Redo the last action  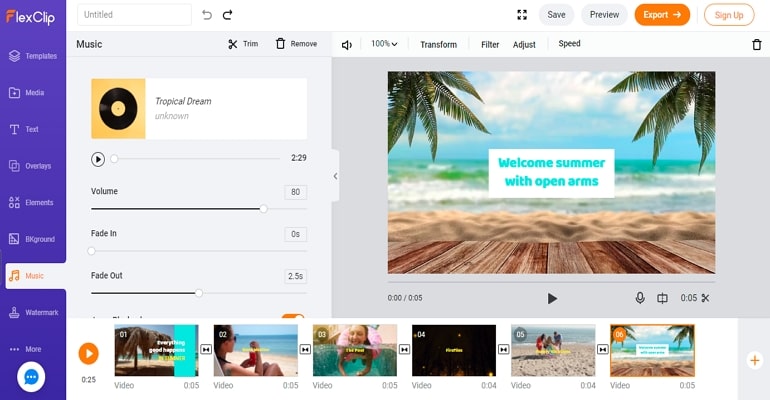point(227,15)
